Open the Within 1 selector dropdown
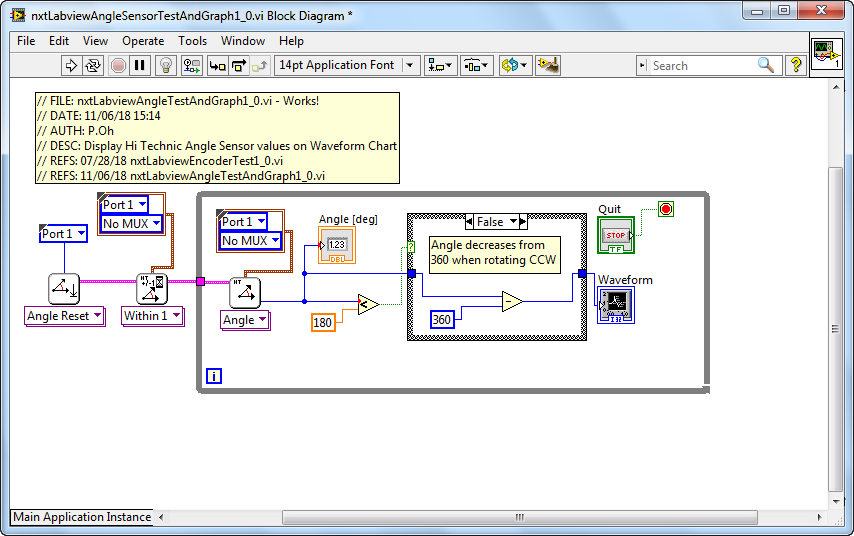 click(x=152, y=316)
